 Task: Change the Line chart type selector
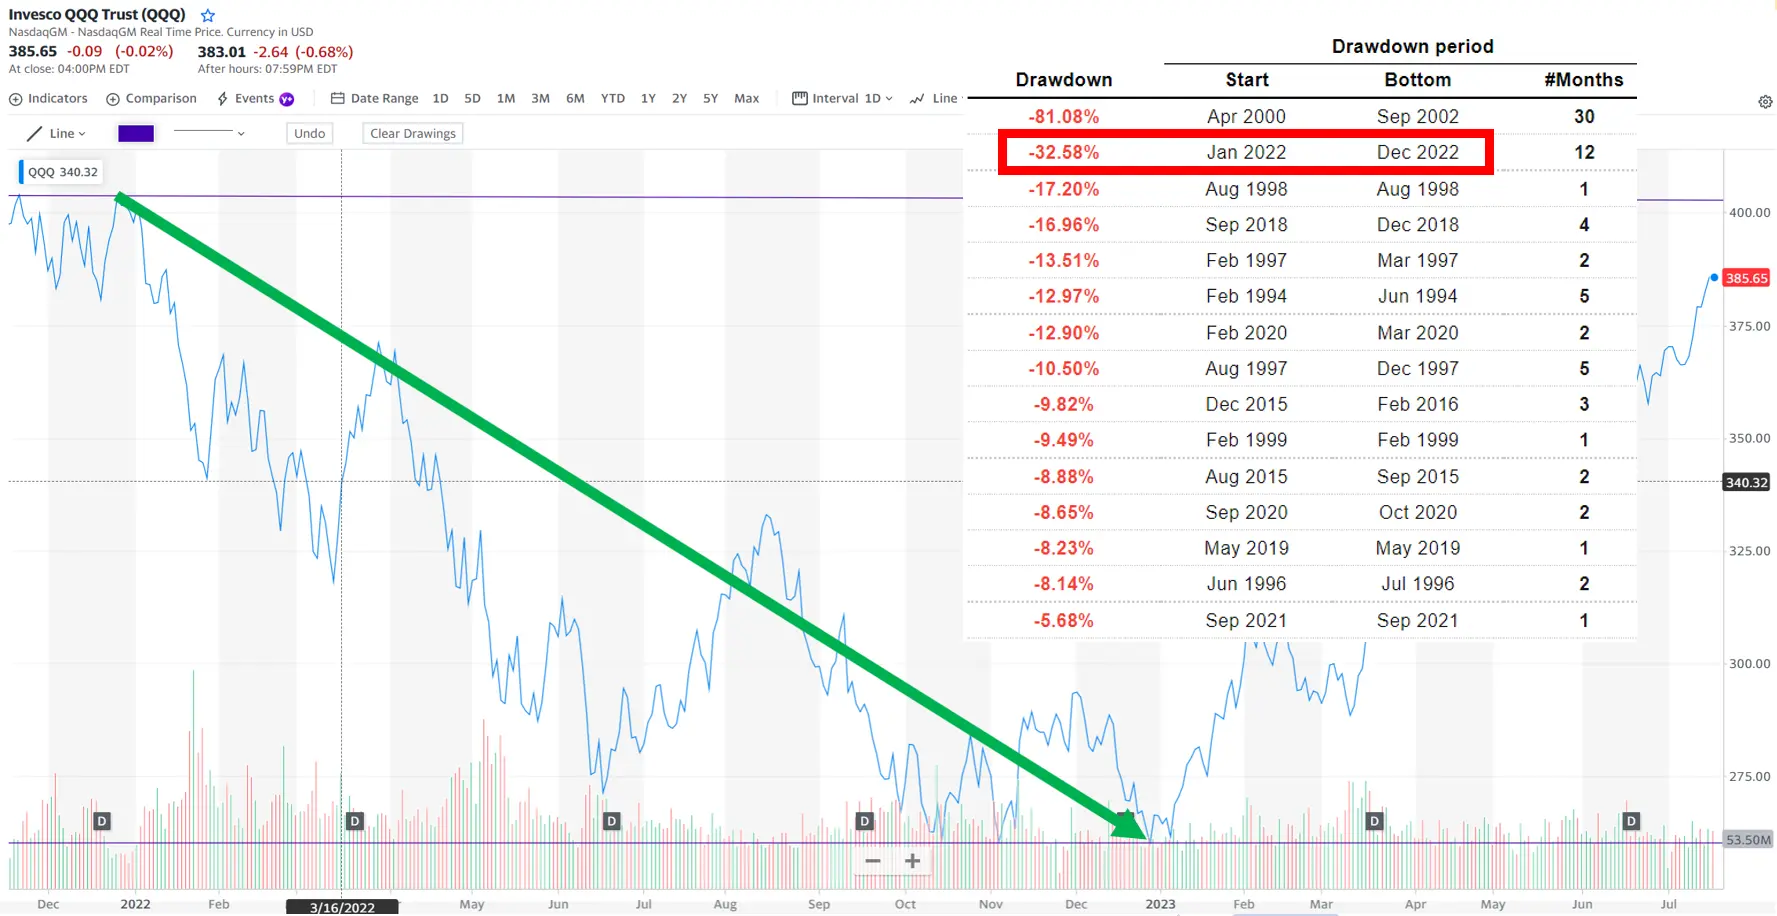click(936, 98)
